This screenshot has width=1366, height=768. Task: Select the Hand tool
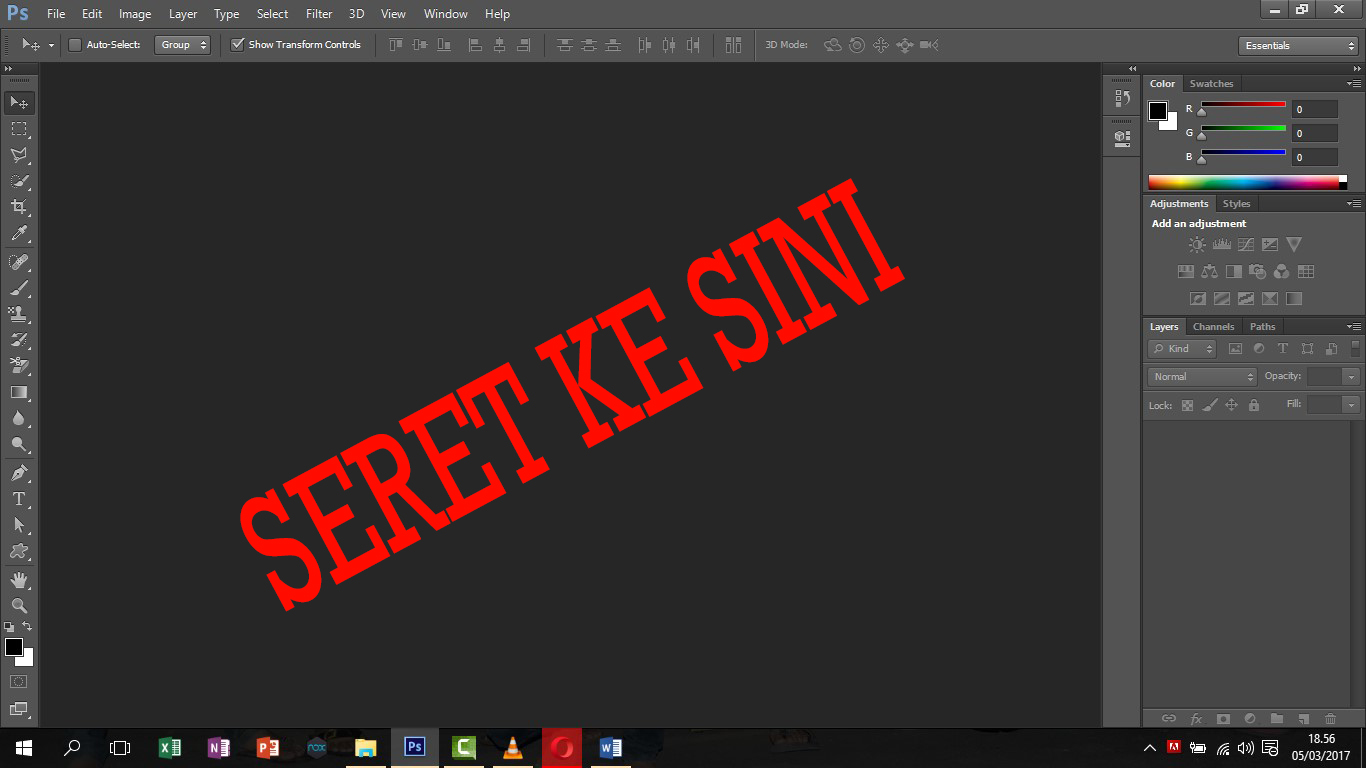(19, 580)
